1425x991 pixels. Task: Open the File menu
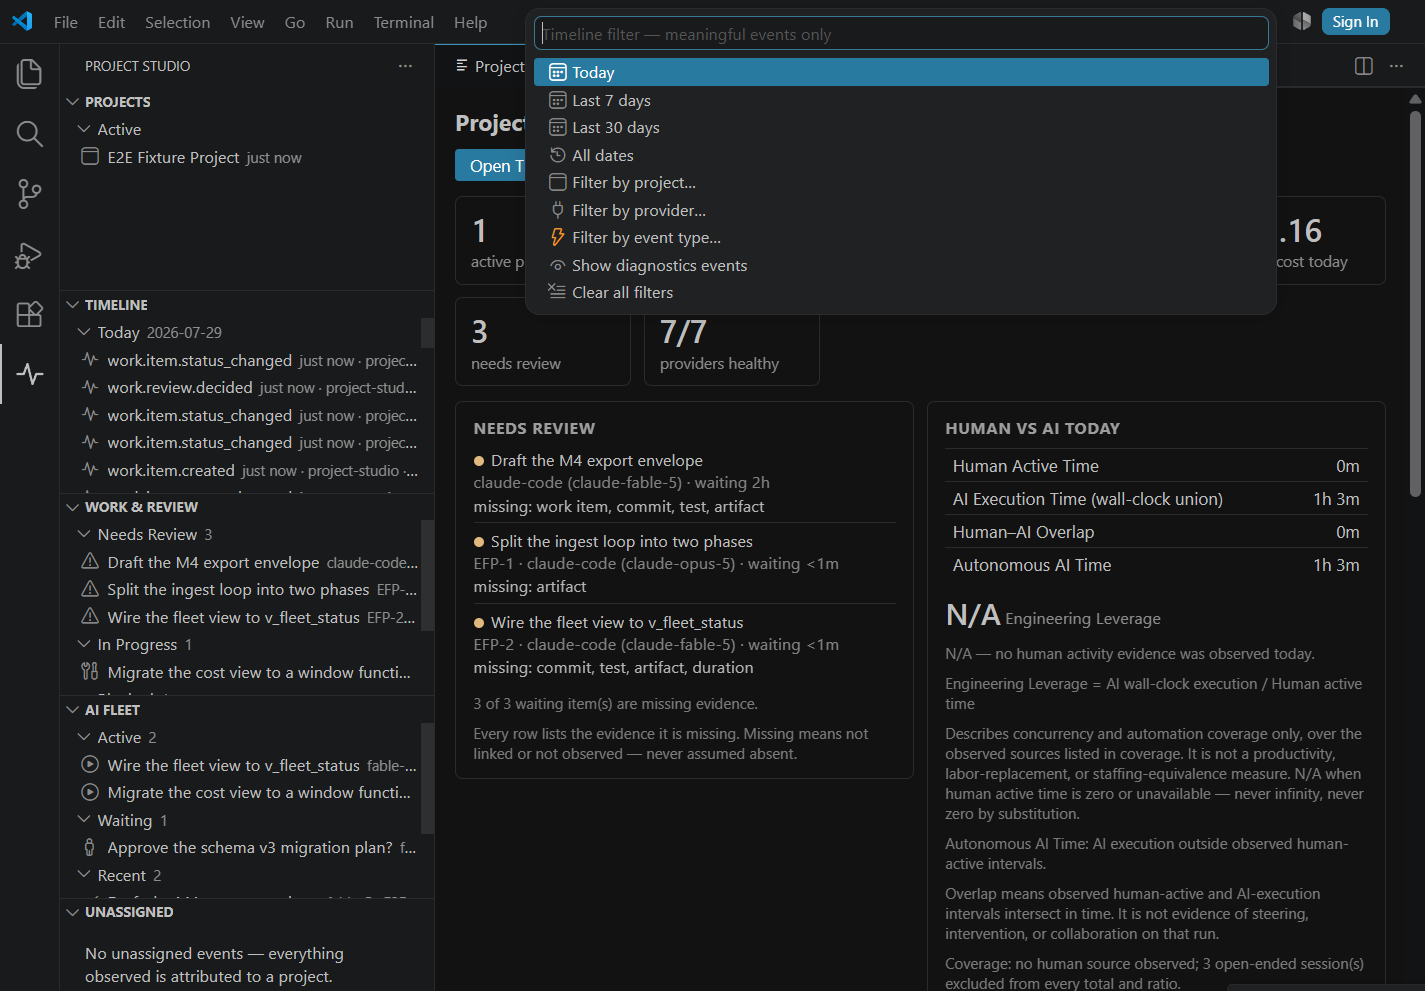click(66, 22)
